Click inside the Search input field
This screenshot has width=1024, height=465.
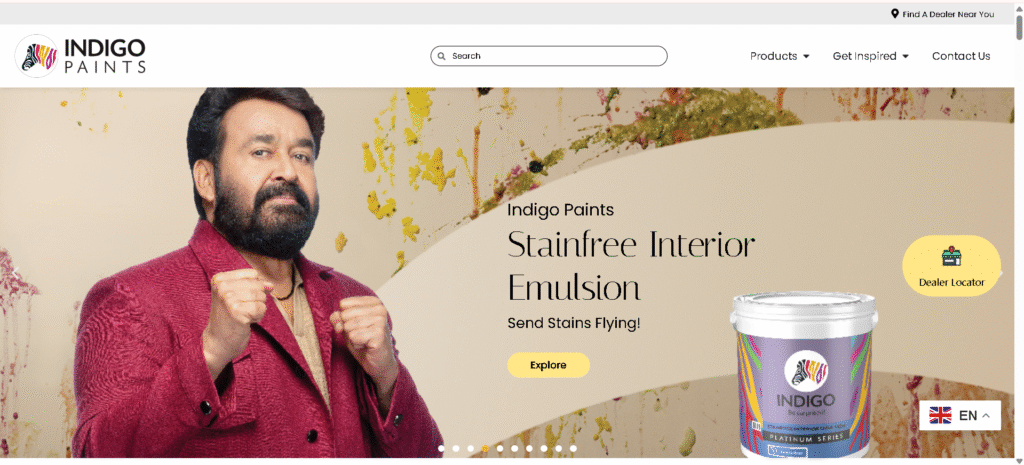click(x=549, y=56)
